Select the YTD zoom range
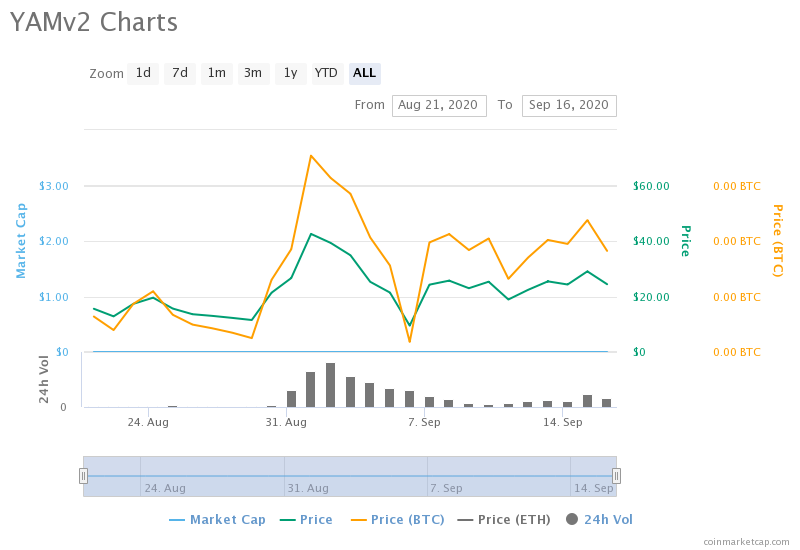800x550 pixels. [327, 73]
